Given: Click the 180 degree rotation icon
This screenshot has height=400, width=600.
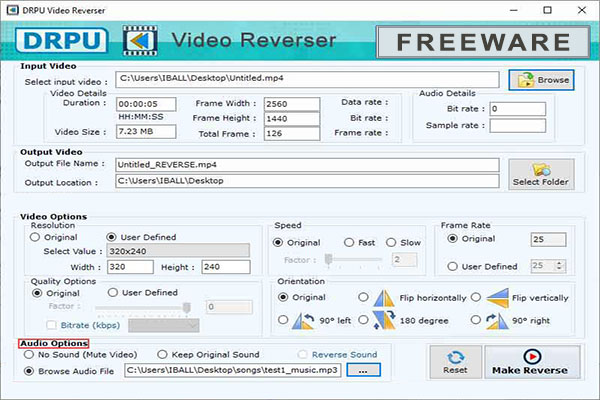Looking at the screenshot, I should (x=384, y=320).
